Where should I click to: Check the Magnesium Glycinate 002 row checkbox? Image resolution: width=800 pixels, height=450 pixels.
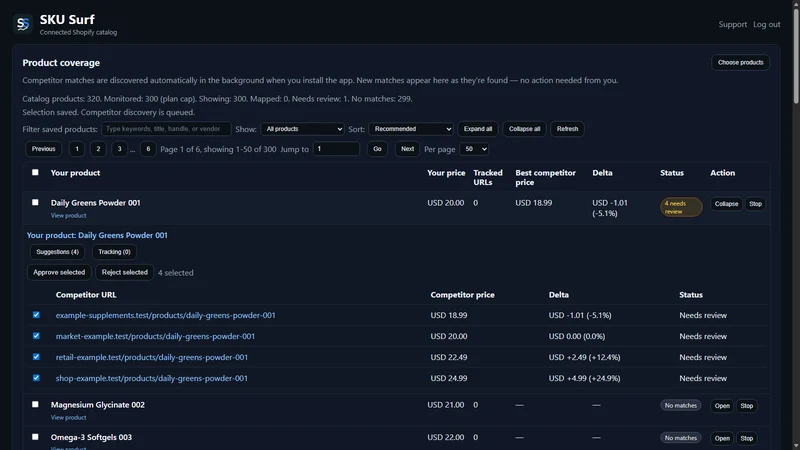tap(35, 405)
